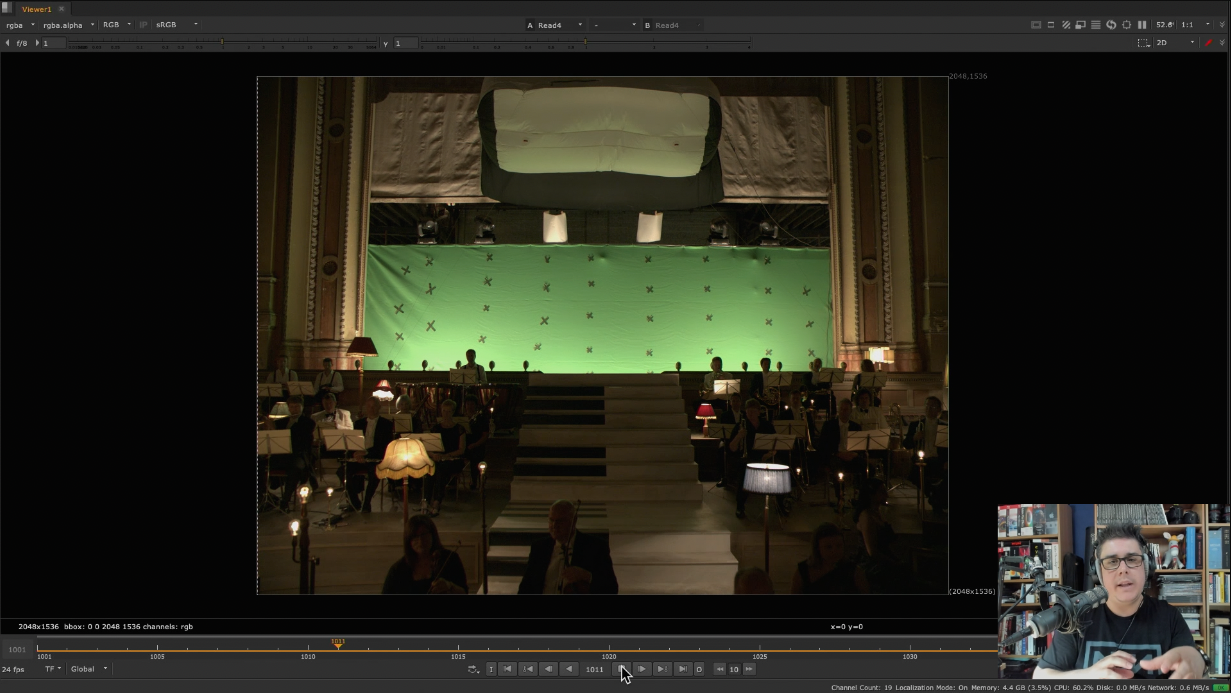Click the current frame number field 1011
The image size is (1231, 693).
(594, 669)
